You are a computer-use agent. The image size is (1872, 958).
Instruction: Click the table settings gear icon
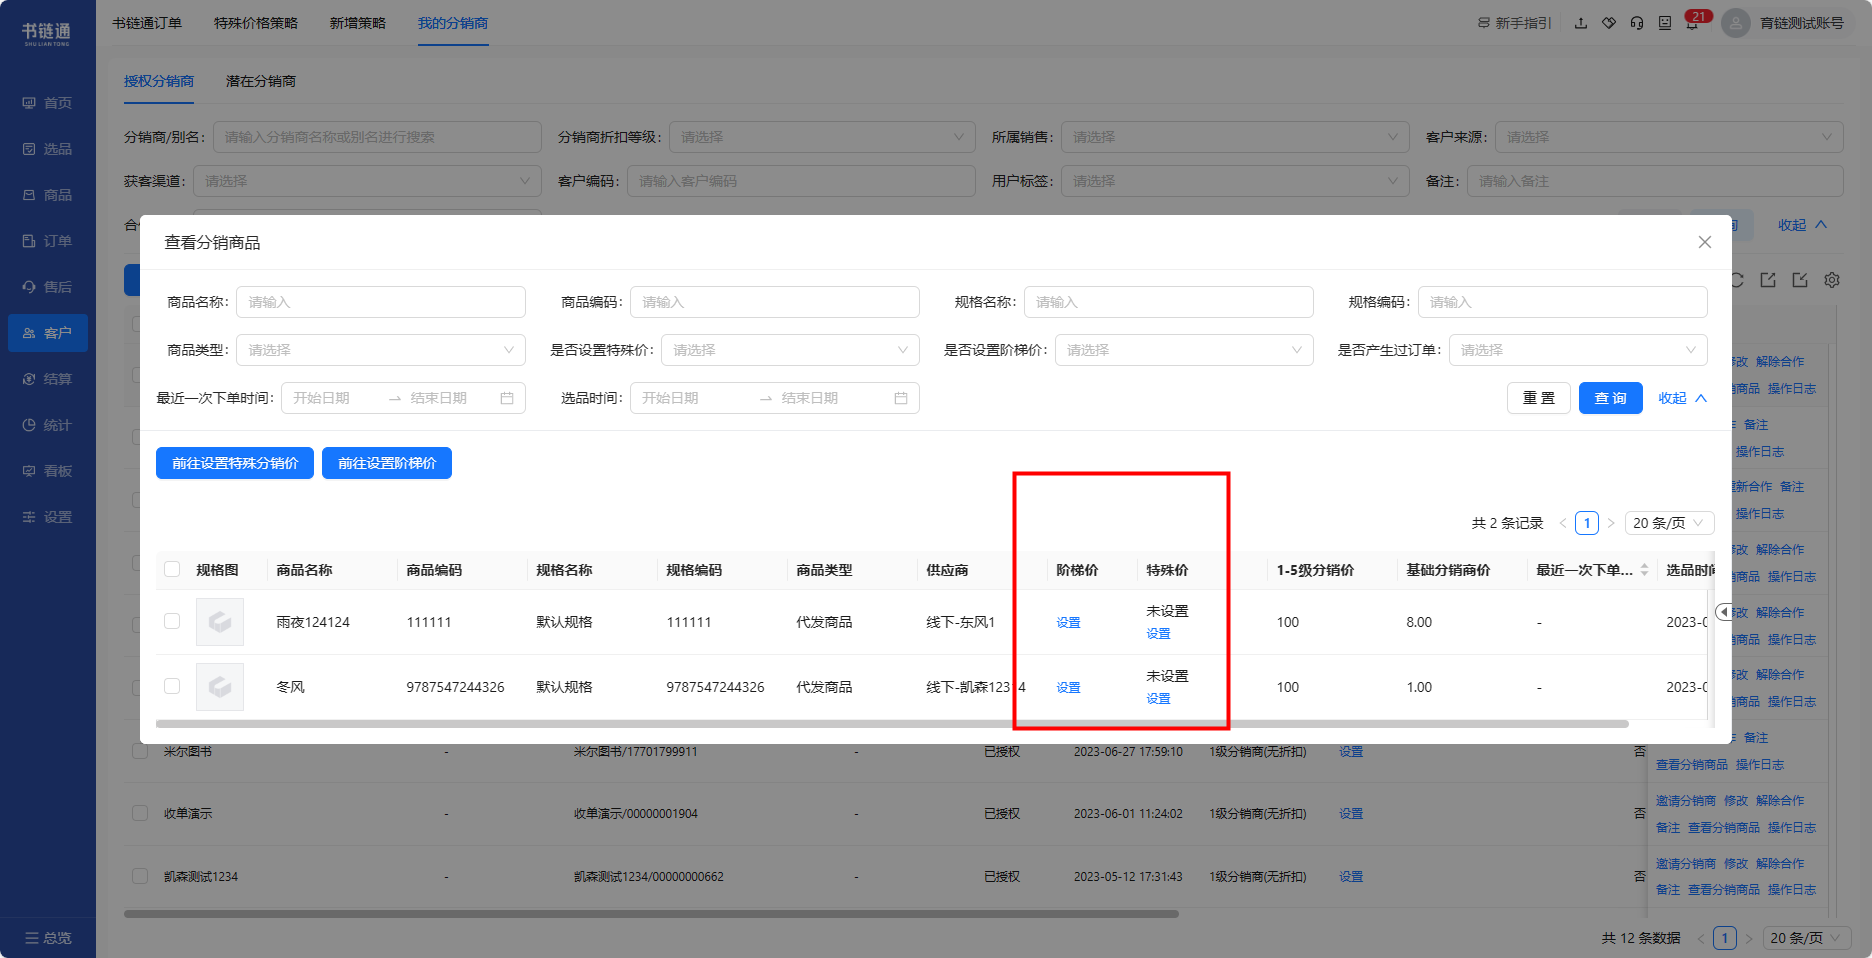click(x=1832, y=280)
